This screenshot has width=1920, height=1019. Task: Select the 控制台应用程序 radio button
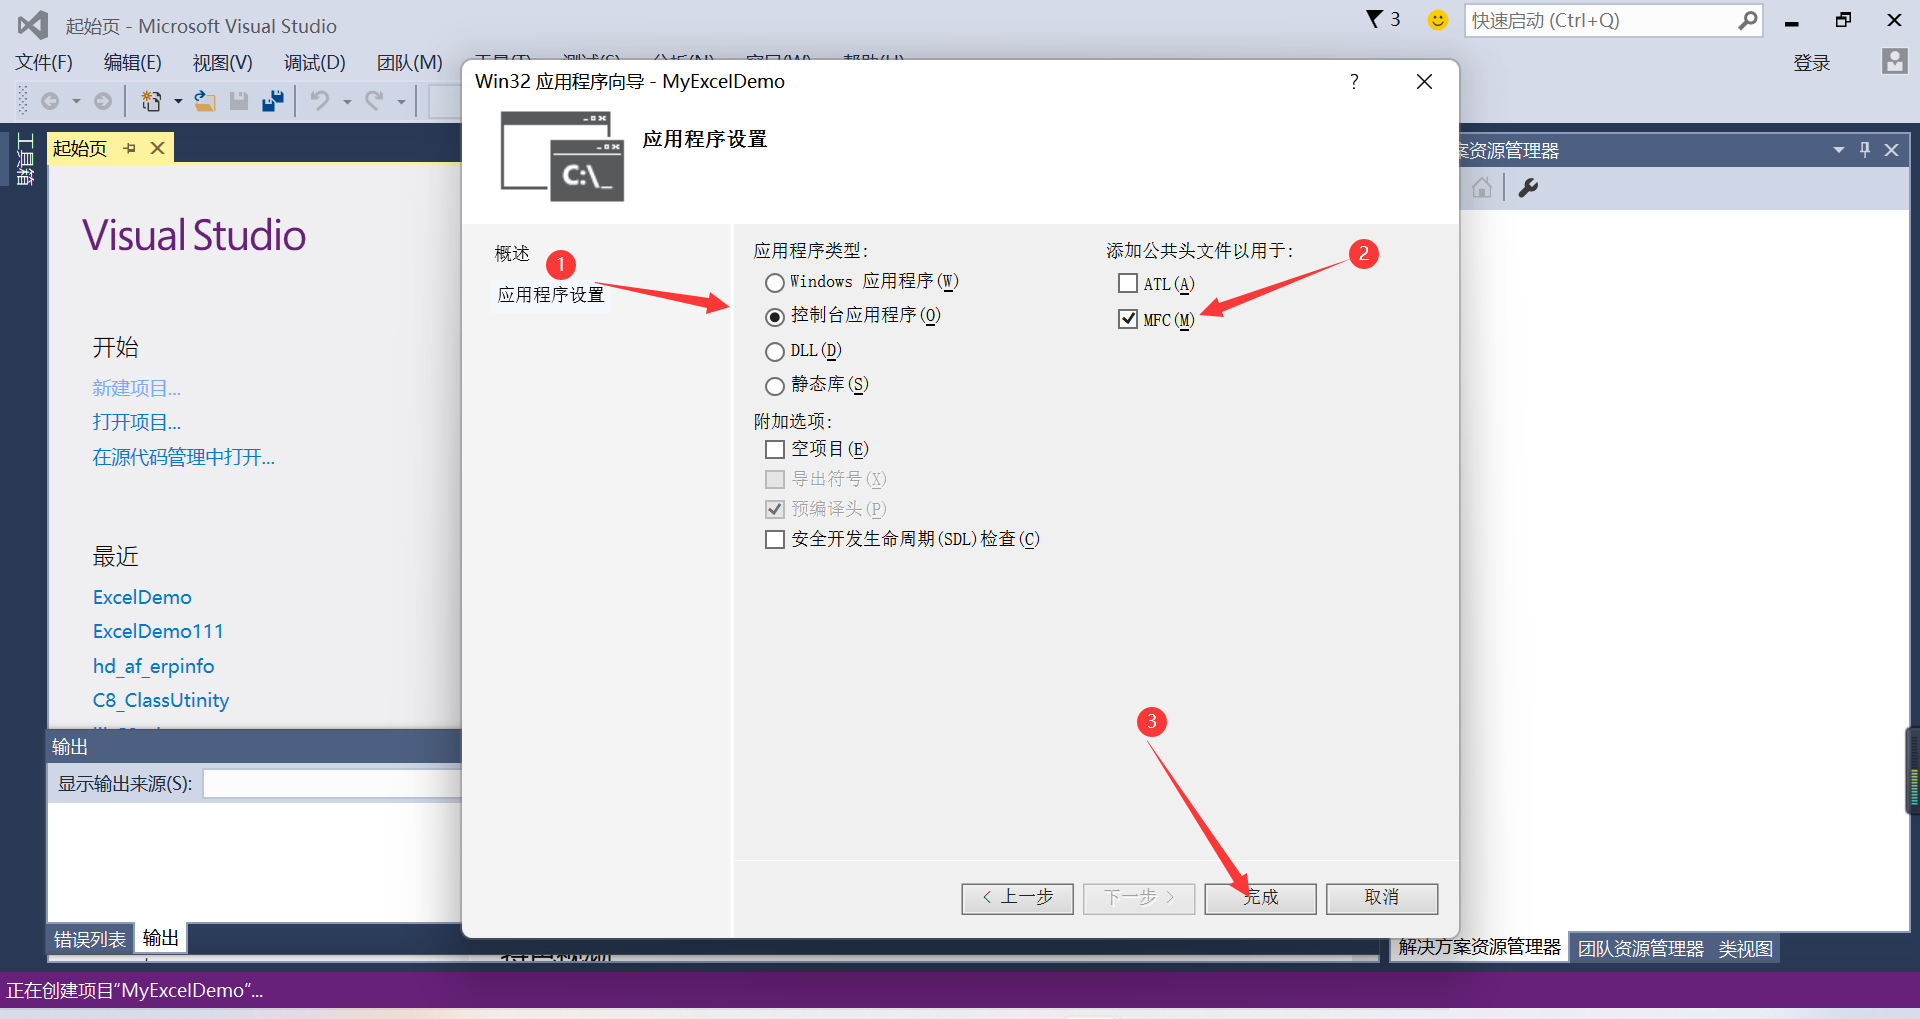774,317
